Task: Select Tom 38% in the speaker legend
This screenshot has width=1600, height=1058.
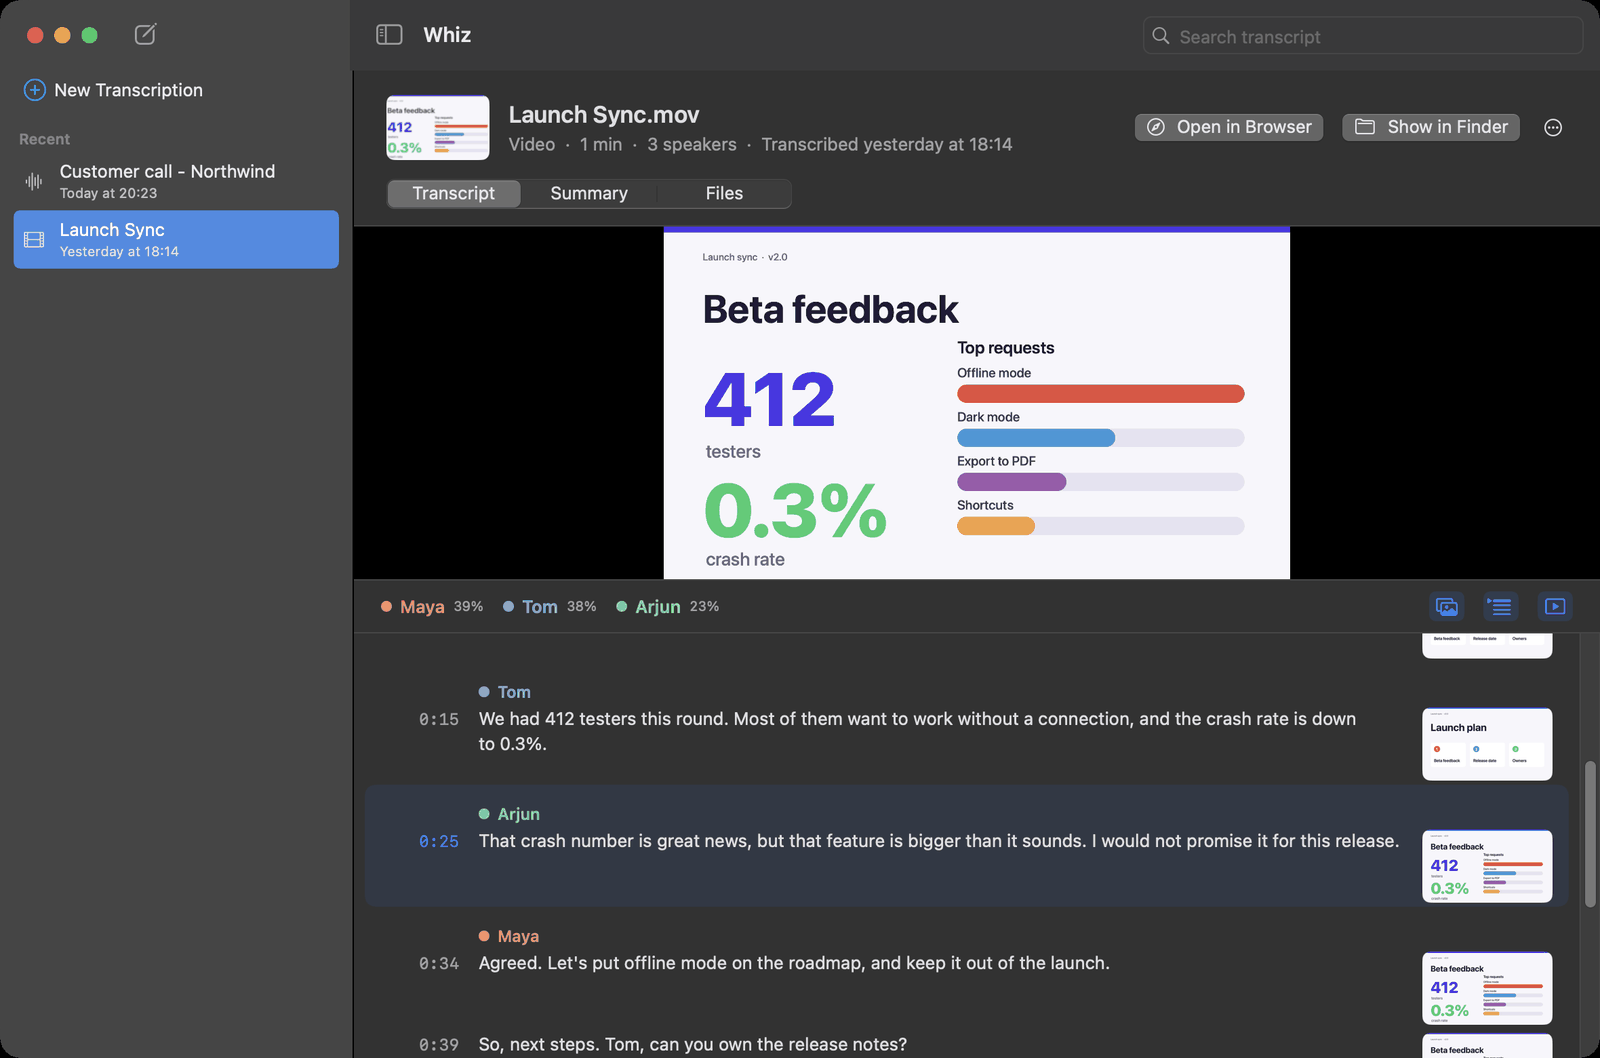Action: (x=550, y=607)
